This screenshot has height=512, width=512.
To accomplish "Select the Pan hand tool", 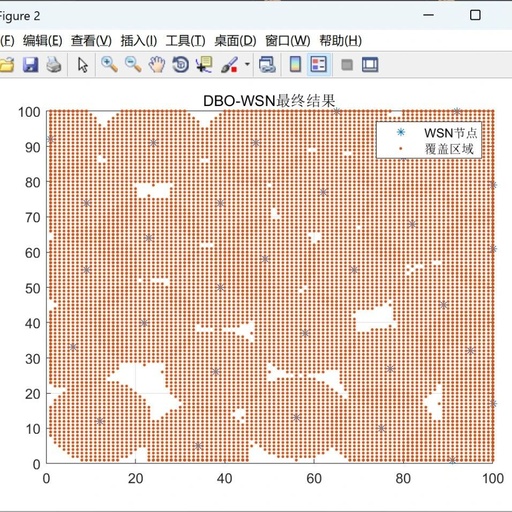I will 157,65.
